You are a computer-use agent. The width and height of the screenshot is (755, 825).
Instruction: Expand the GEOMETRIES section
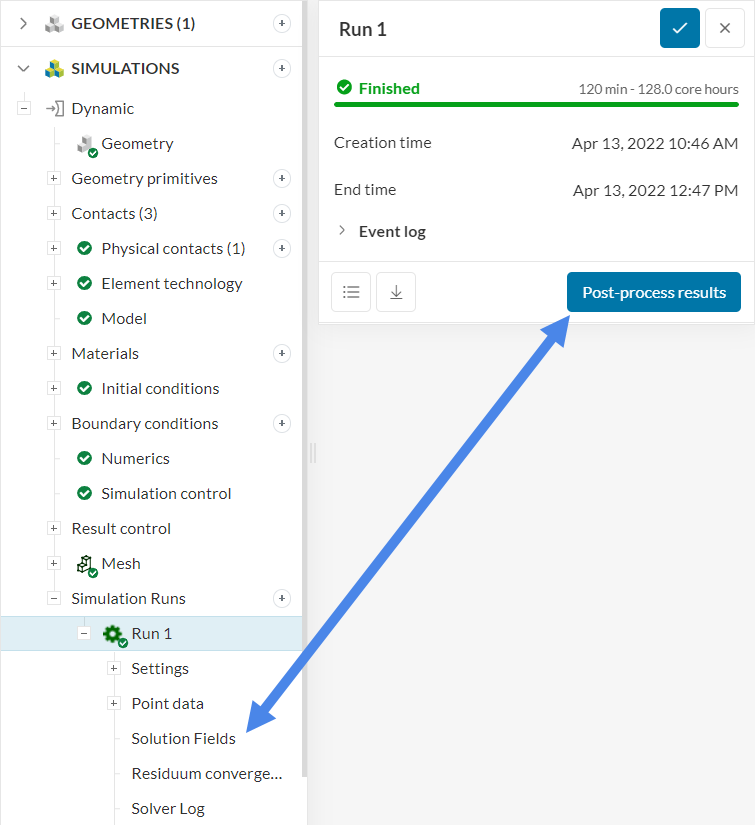[x=23, y=23]
